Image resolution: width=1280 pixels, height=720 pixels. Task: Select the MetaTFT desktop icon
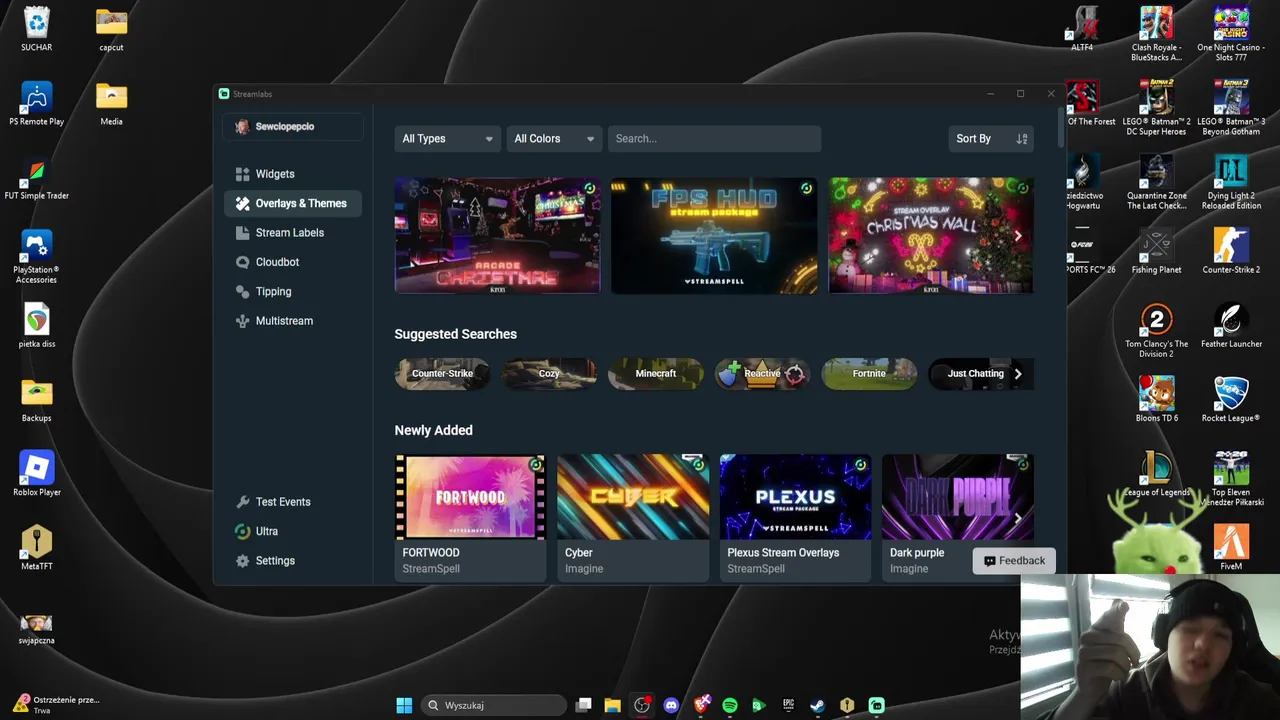click(37, 548)
